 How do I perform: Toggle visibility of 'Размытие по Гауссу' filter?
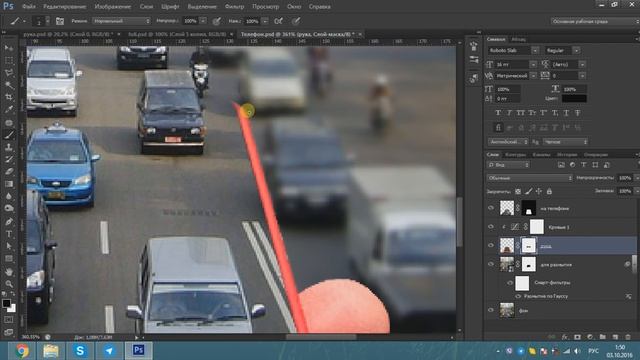(x=518, y=296)
